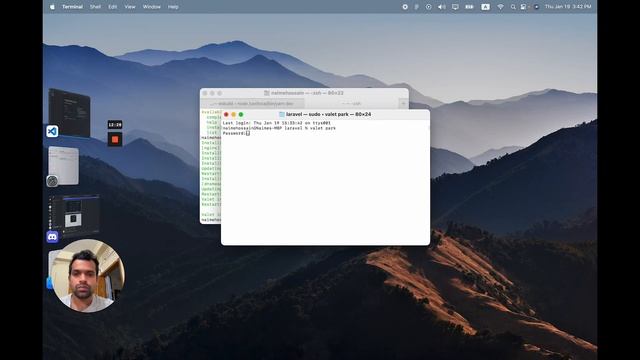Add new tab in background ssh window
Screen dimensions: 640x360
coord(403,104)
